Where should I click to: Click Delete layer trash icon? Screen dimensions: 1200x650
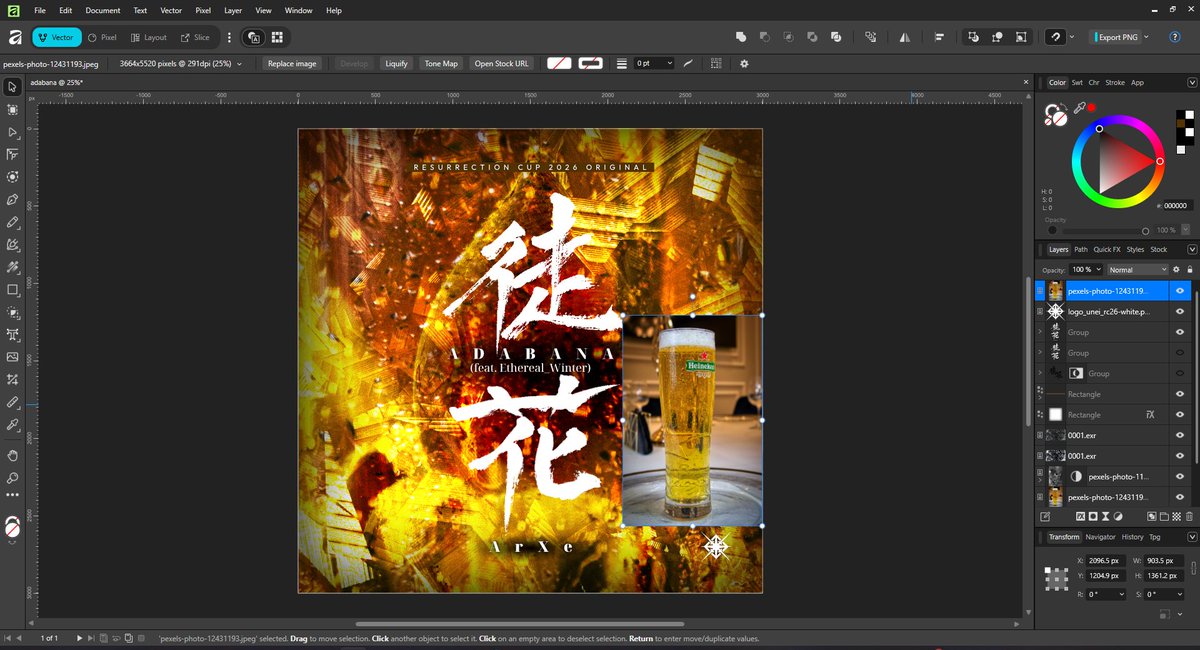click(x=1189, y=516)
